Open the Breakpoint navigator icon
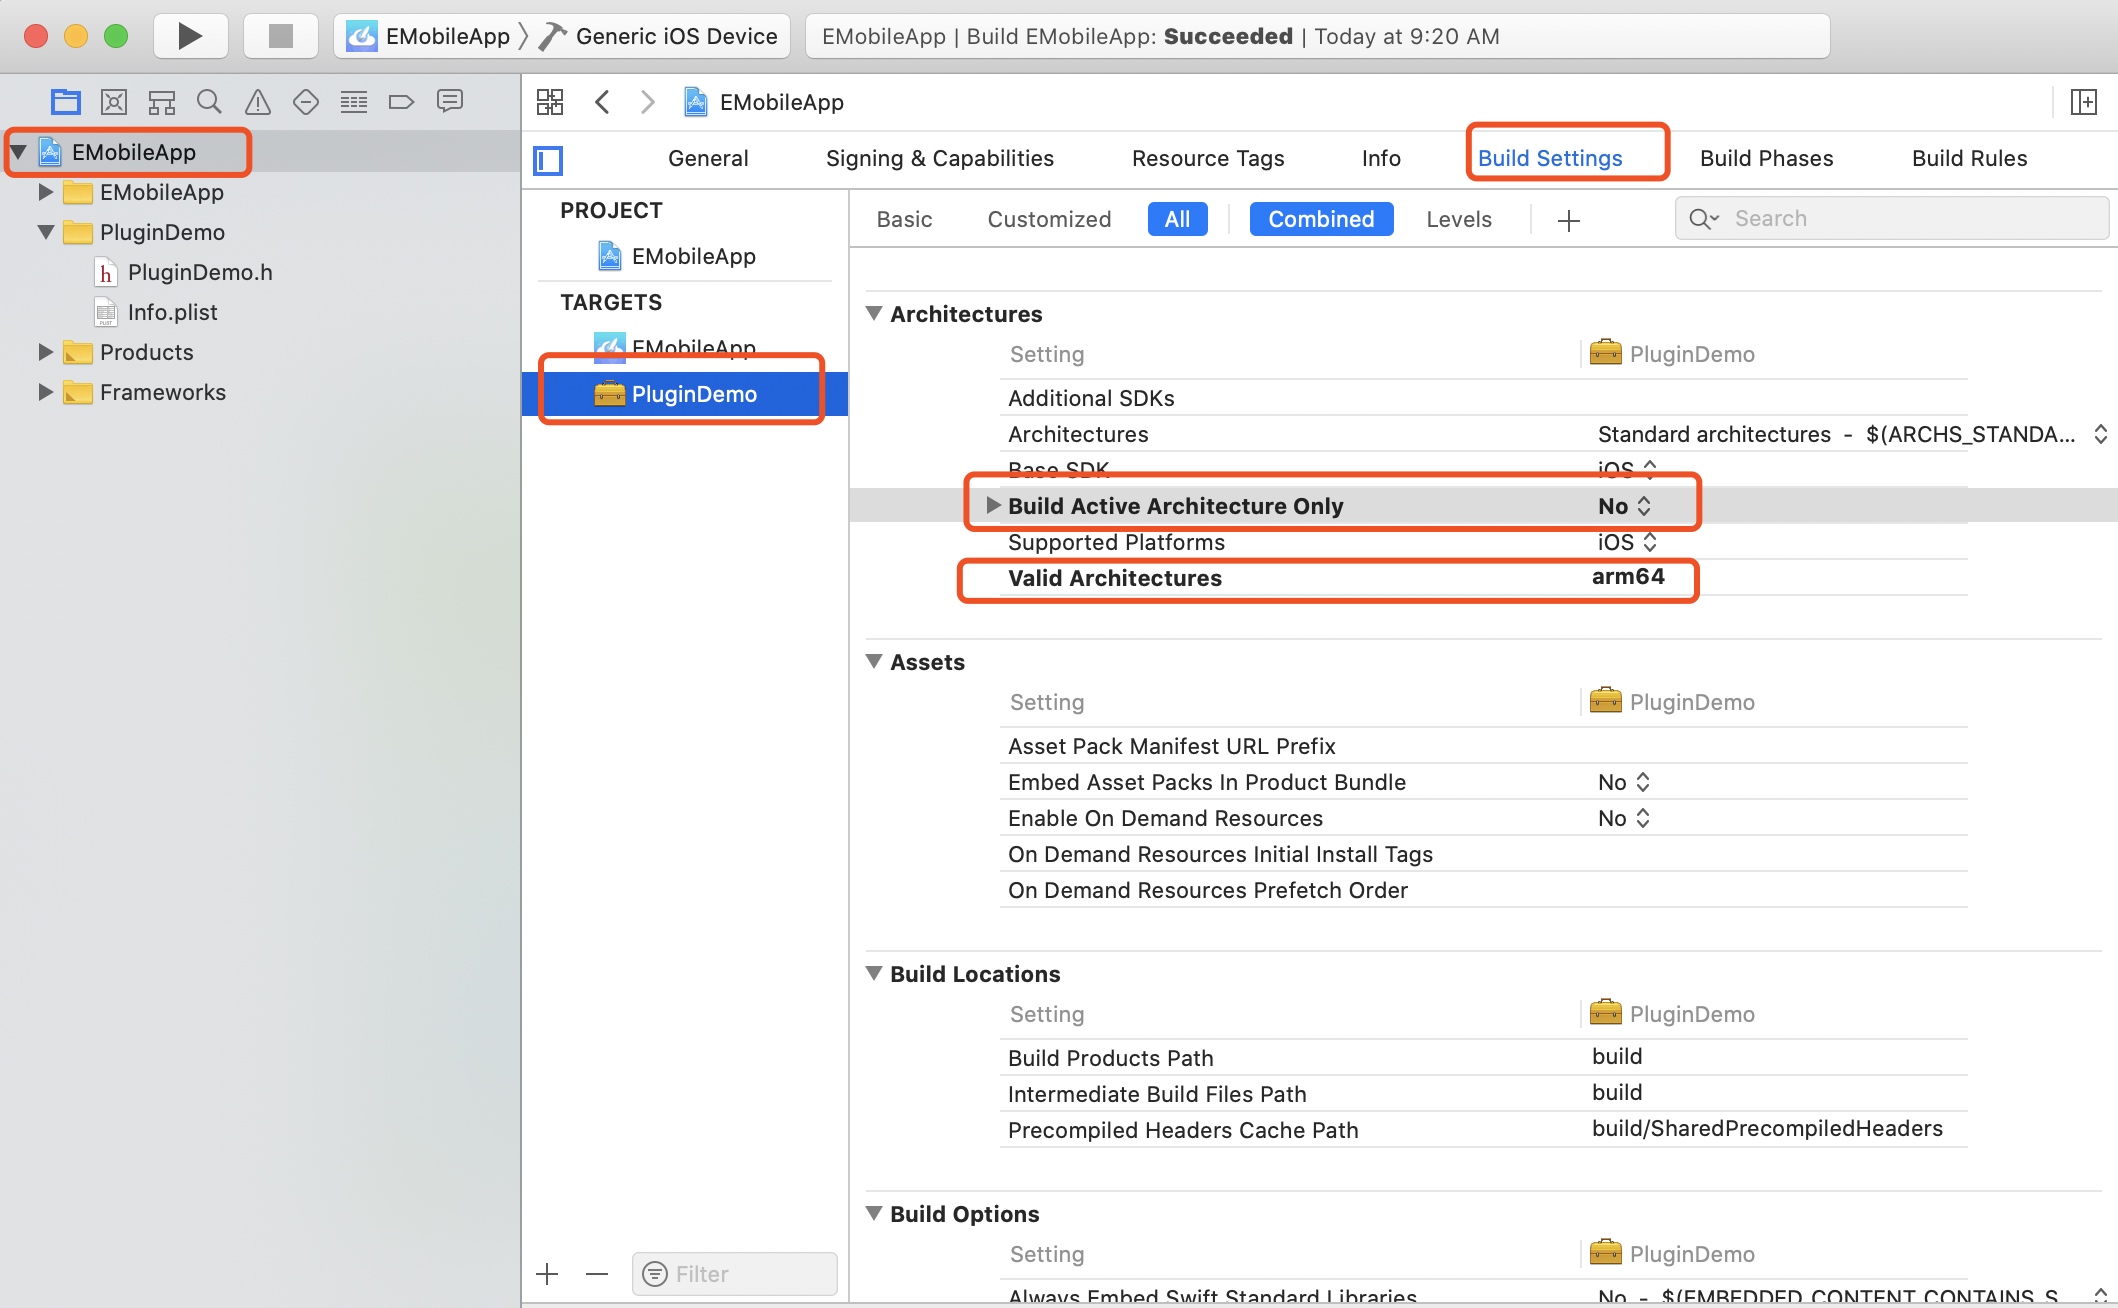The image size is (2118, 1308). pos(401,101)
